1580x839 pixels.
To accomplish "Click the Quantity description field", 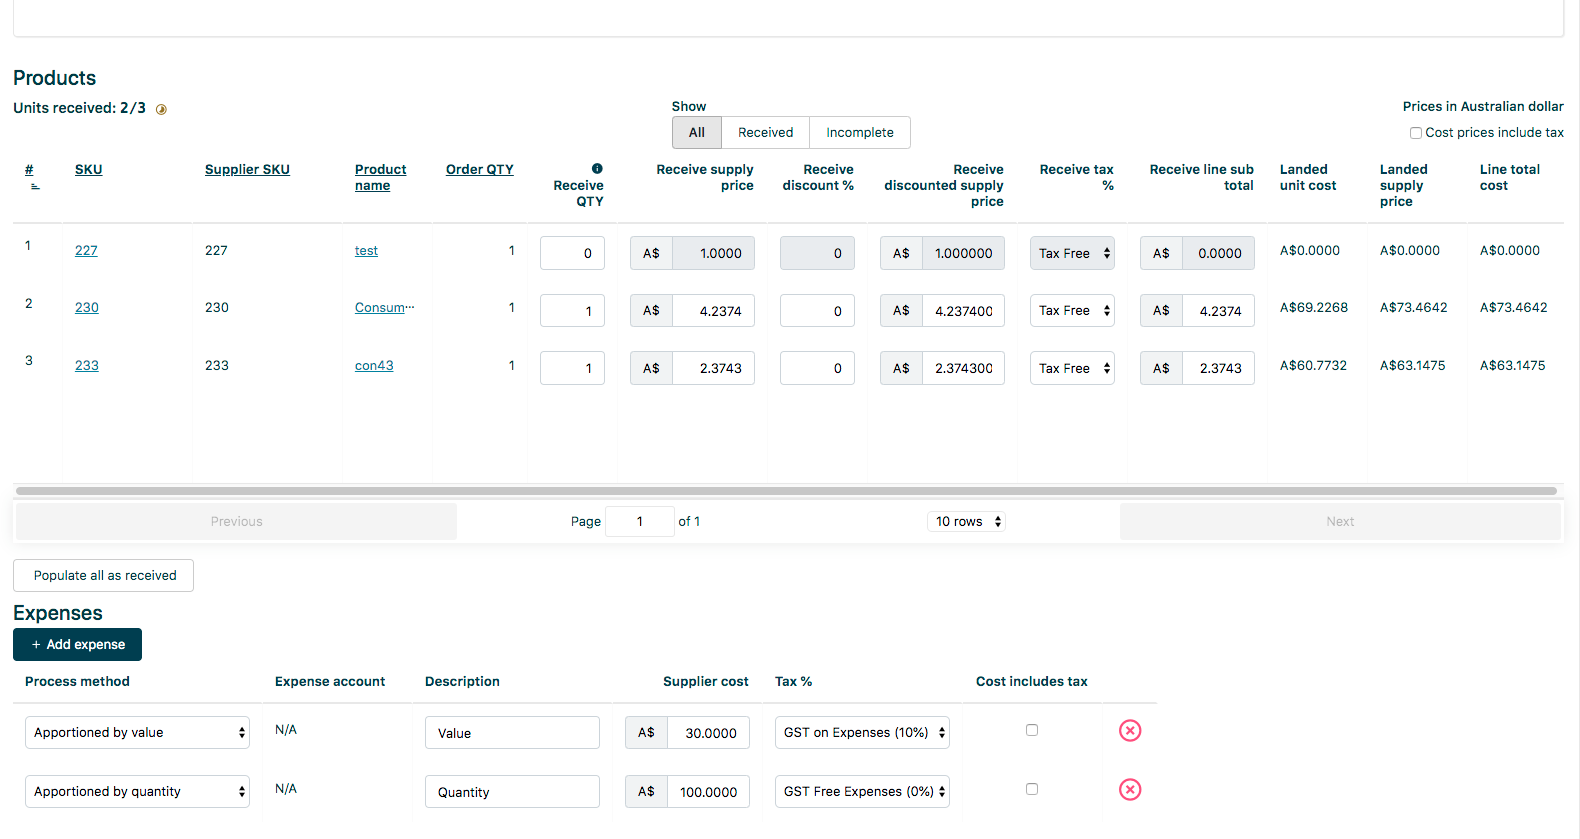I will click(x=512, y=791).
